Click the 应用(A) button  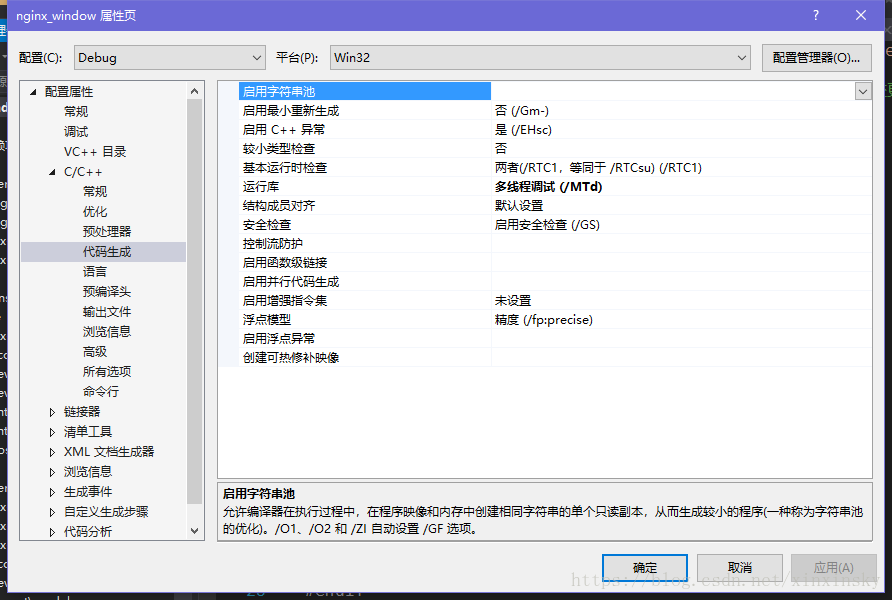coord(833,568)
